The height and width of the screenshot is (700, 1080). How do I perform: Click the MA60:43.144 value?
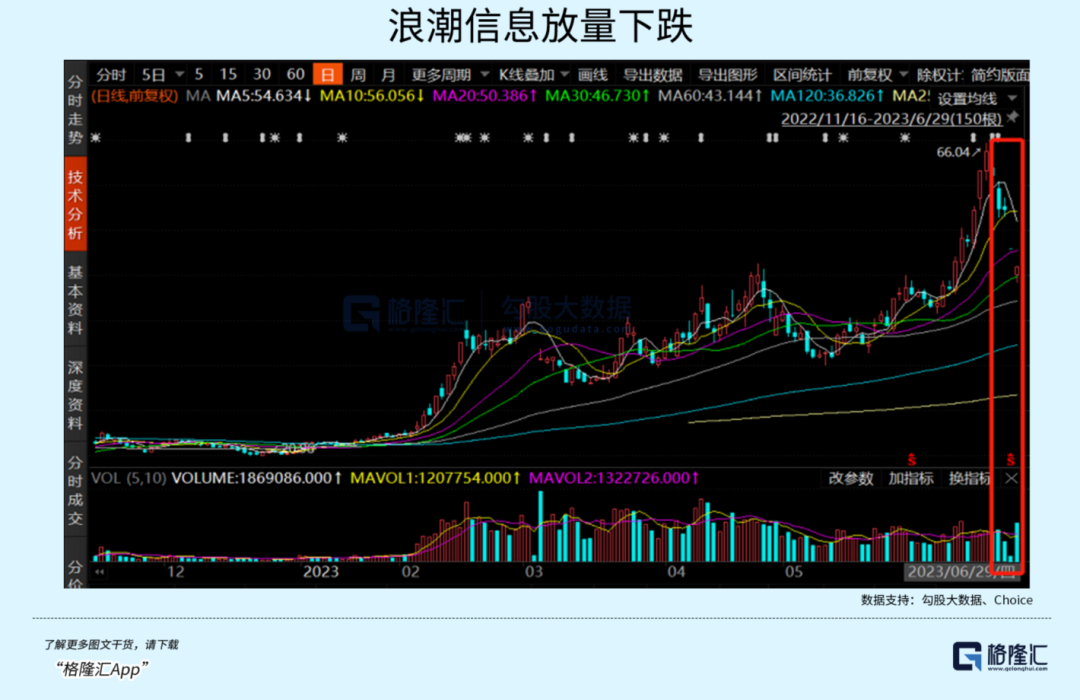pyautogui.click(x=710, y=96)
